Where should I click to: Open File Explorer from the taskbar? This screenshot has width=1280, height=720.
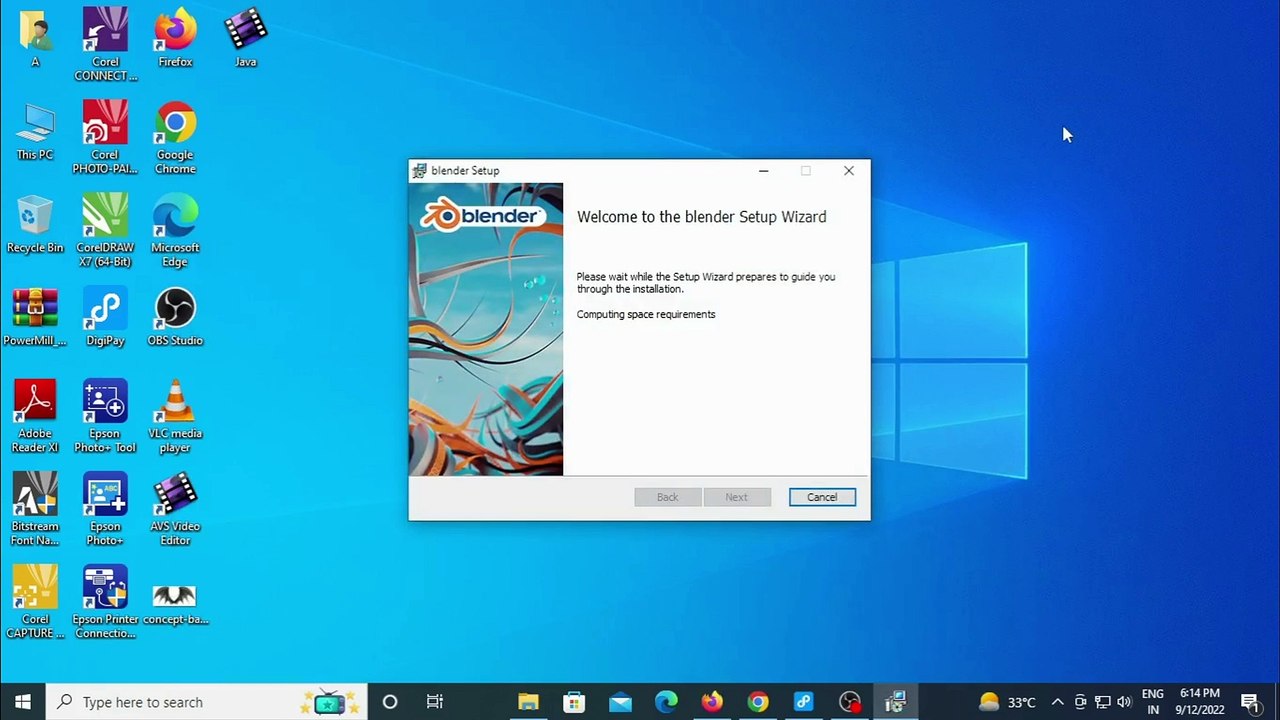528,702
